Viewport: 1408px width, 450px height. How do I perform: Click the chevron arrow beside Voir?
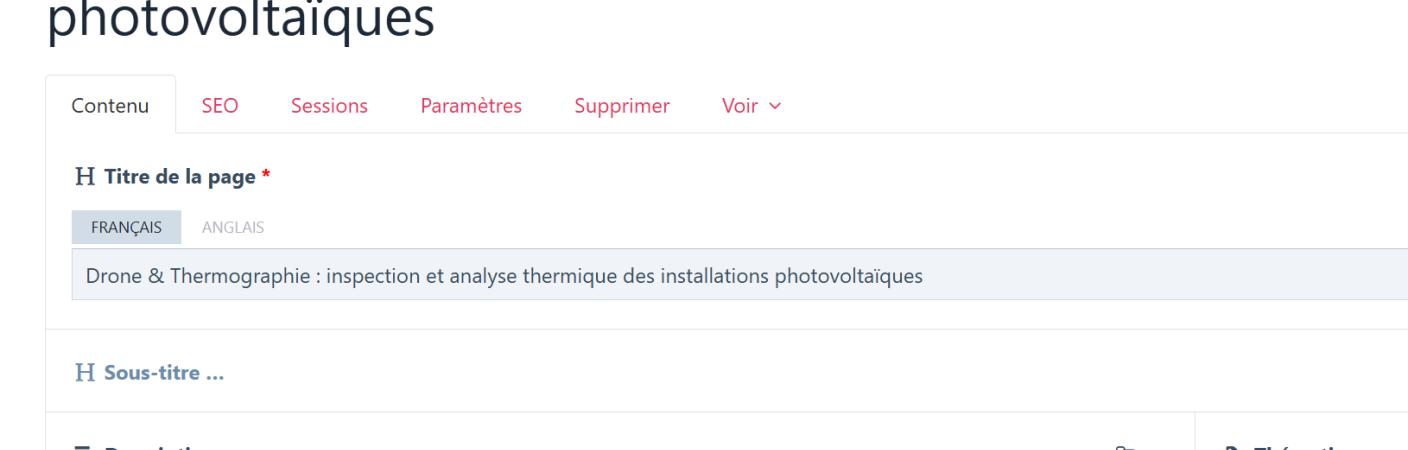[x=775, y=106]
